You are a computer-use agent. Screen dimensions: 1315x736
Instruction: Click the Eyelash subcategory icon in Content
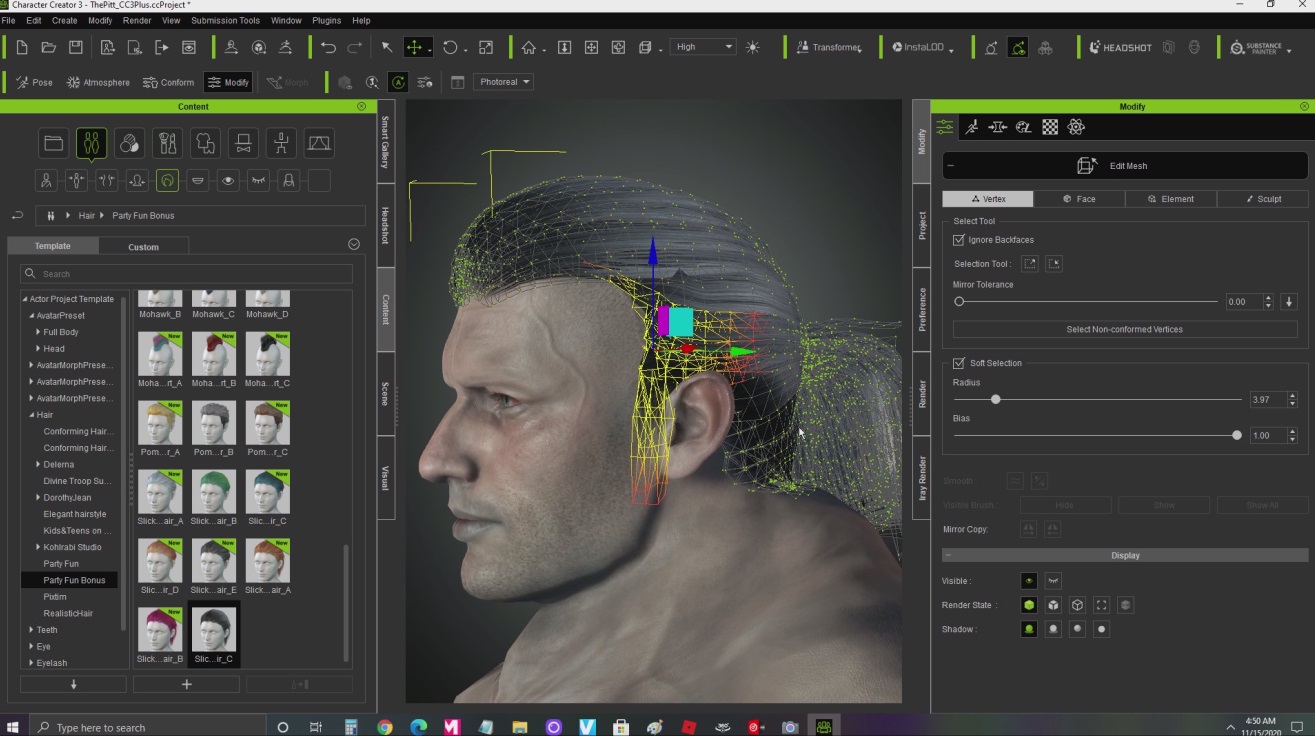pyautogui.click(x=259, y=181)
